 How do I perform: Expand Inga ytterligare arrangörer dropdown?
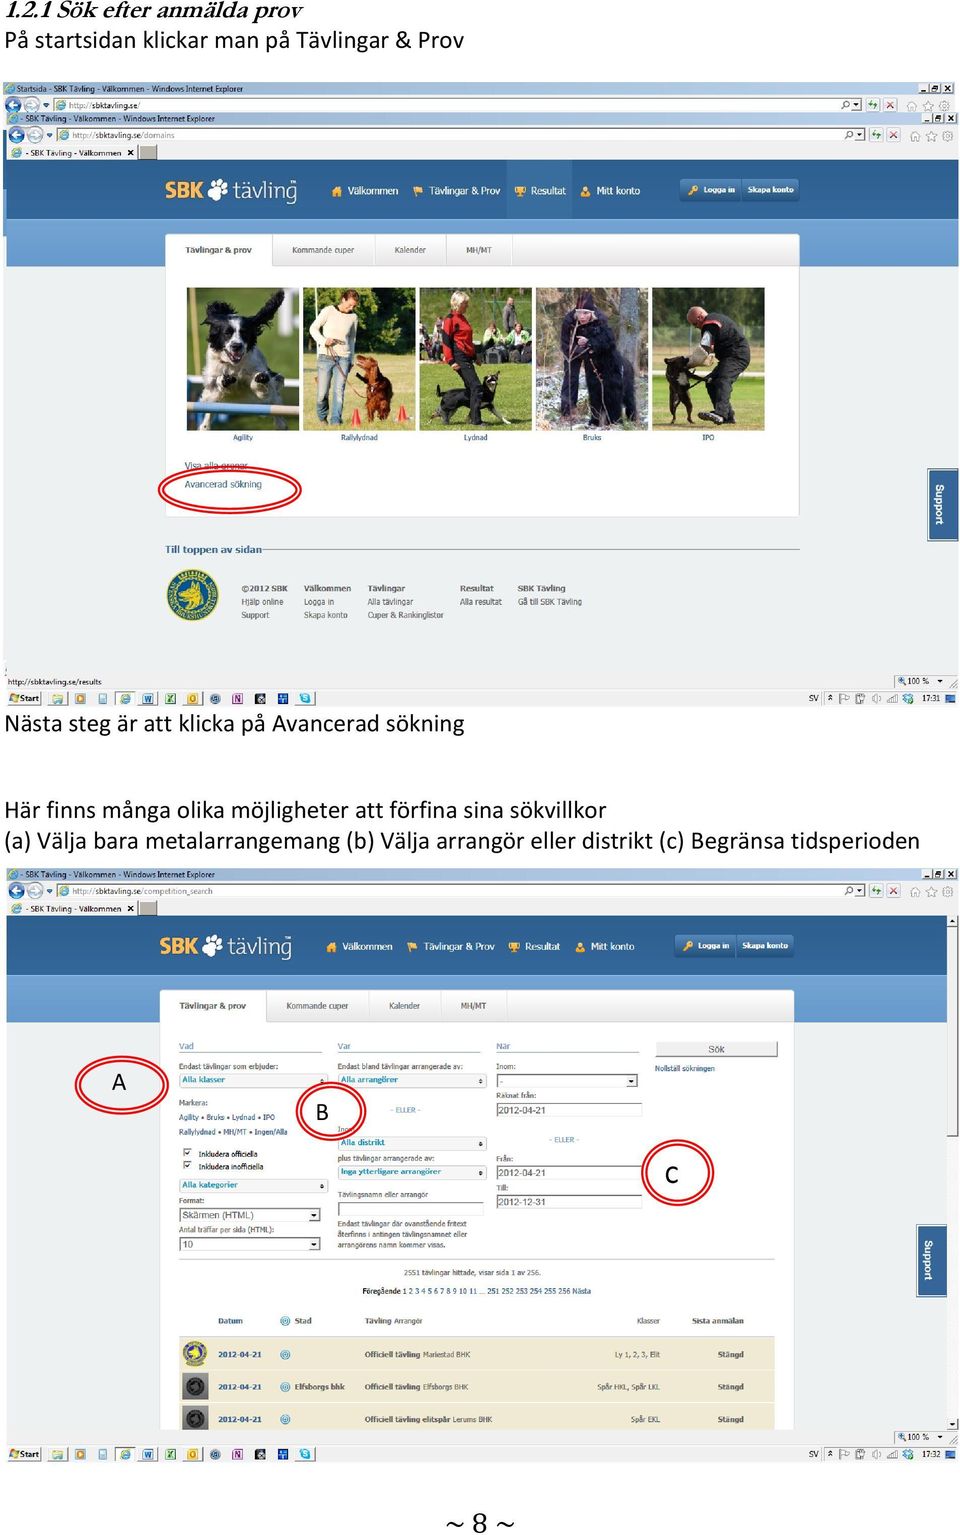point(412,1172)
